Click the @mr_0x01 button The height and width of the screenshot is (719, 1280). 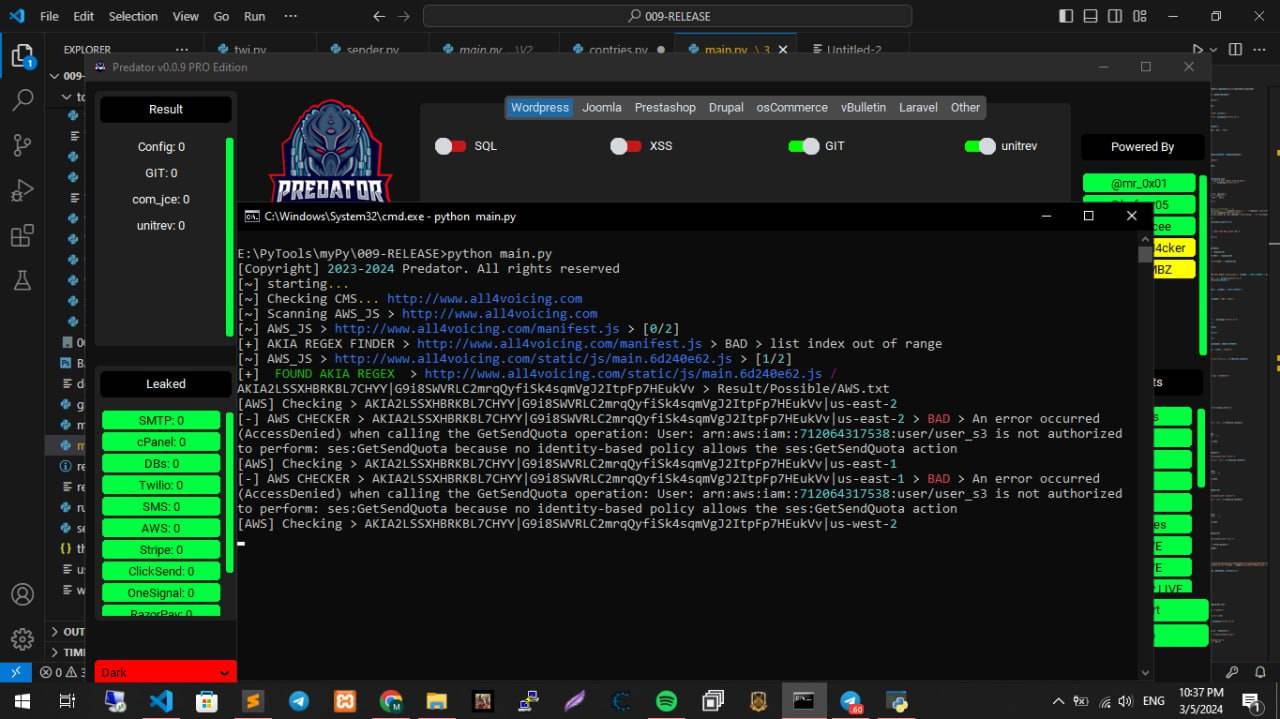1139,183
